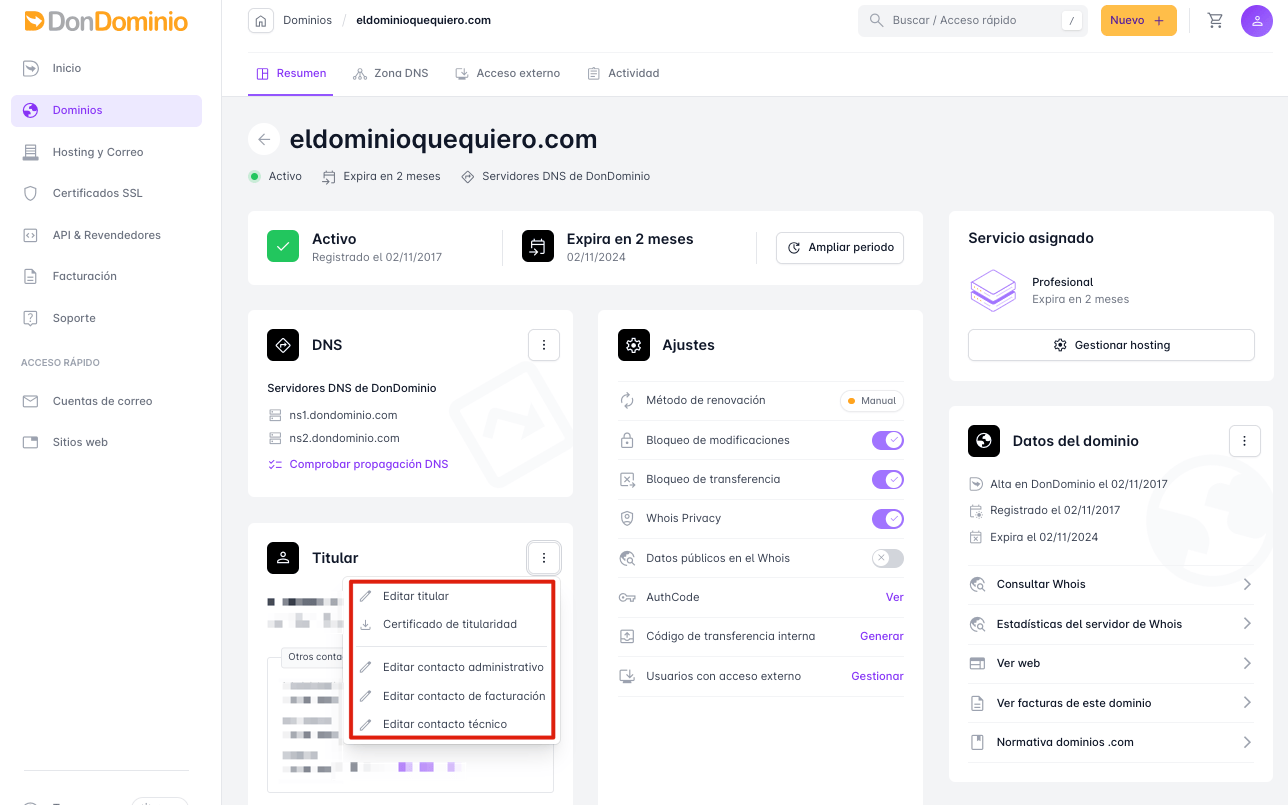The image size is (1288, 805).
Task: Click the API & Revendedores sidebar icon
Action: click(31, 235)
